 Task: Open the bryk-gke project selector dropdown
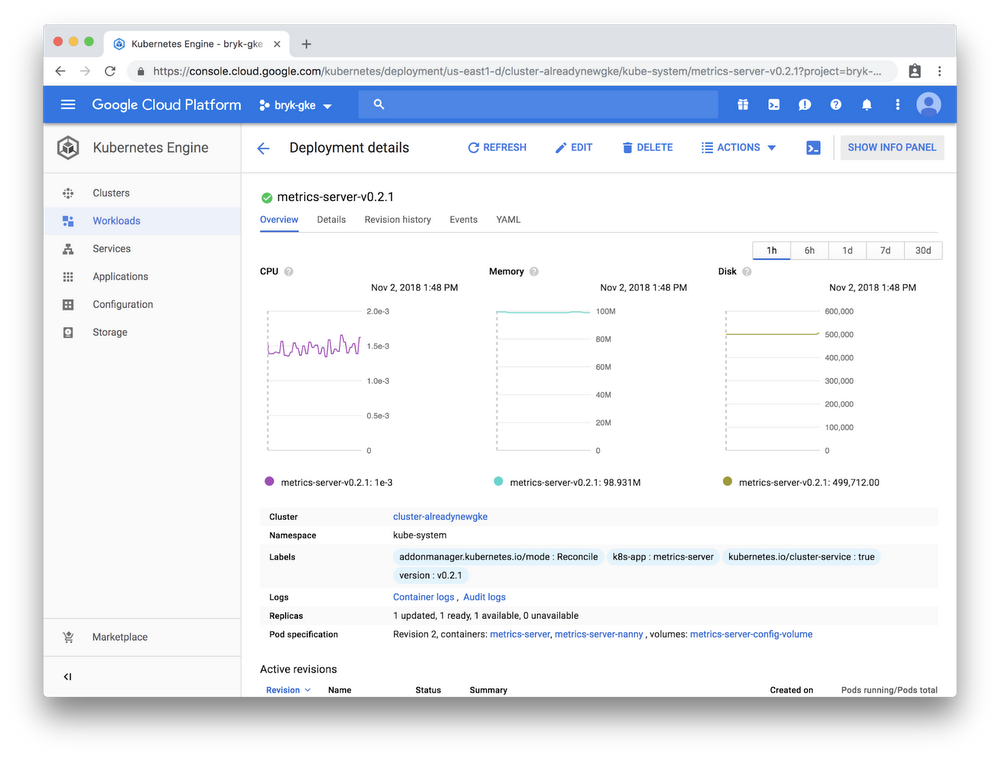point(295,105)
